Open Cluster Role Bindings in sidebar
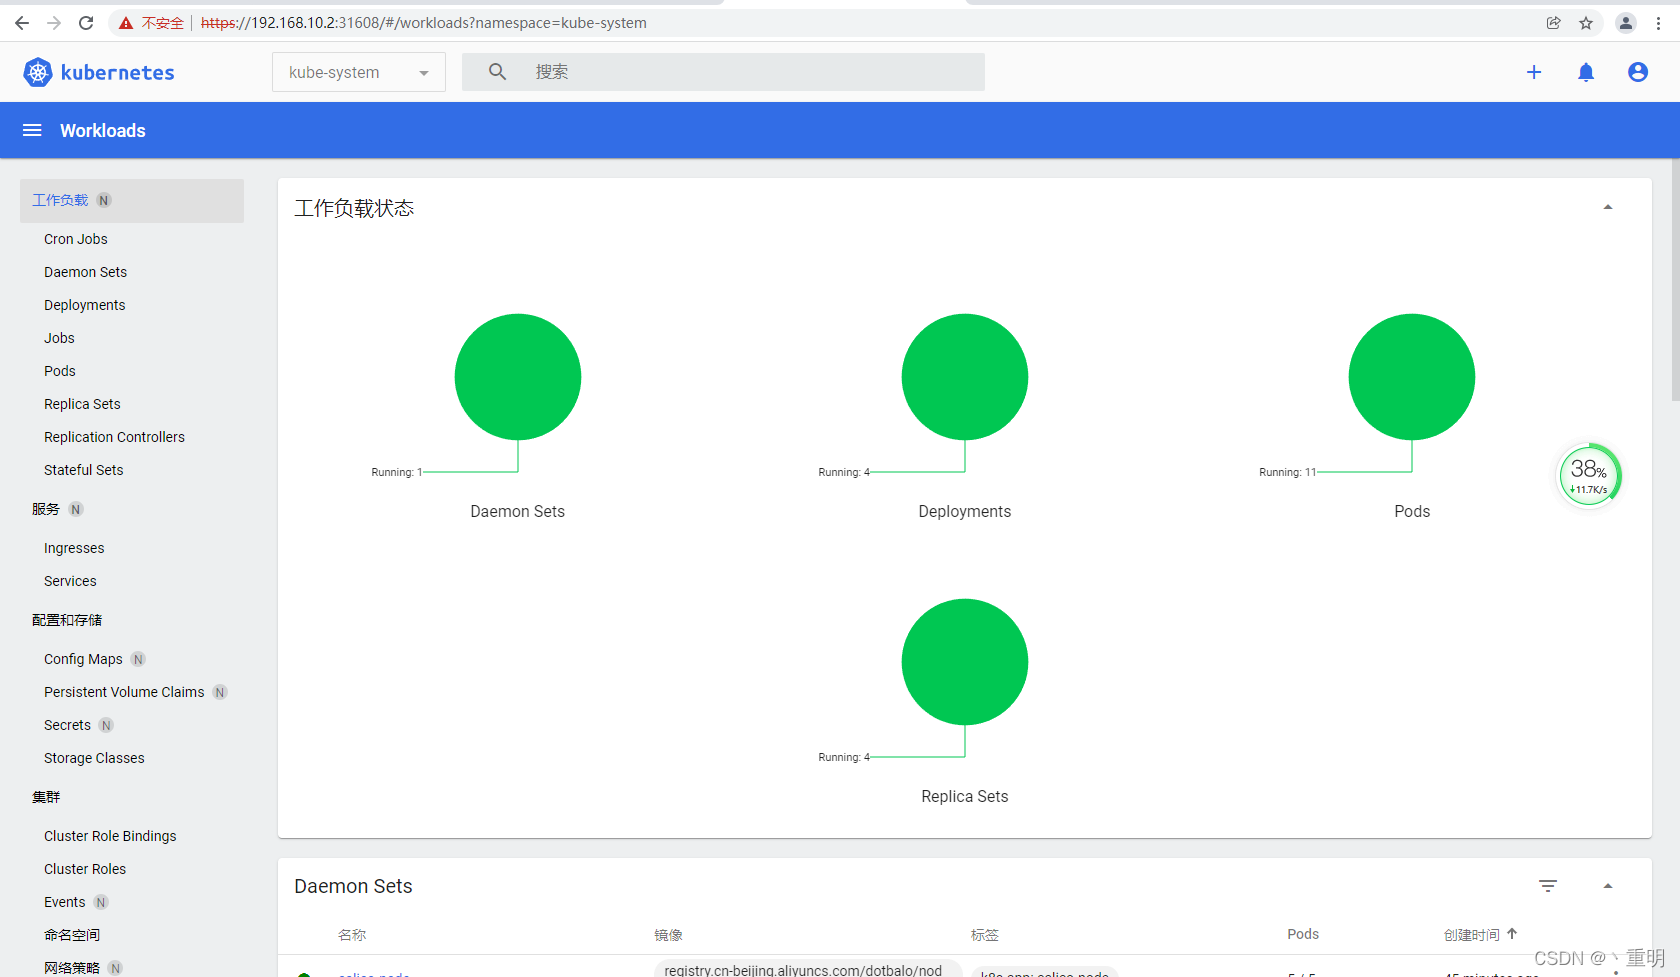The width and height of the screenshot is (1680, 977). 110,836
